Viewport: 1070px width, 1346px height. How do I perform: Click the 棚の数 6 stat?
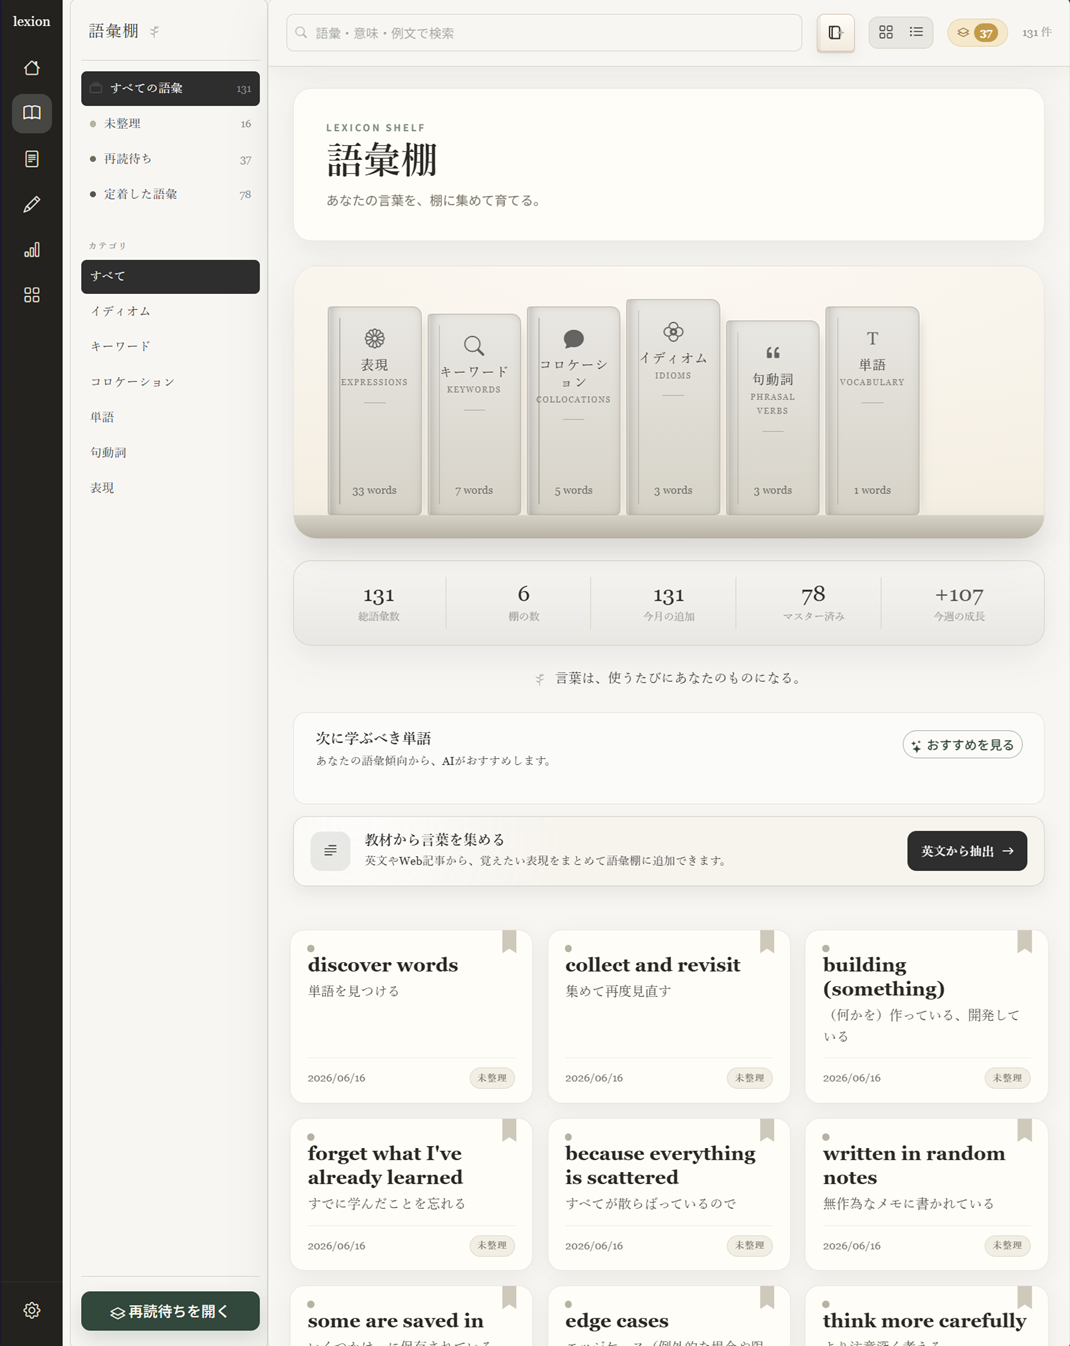[x=524, y=603]
